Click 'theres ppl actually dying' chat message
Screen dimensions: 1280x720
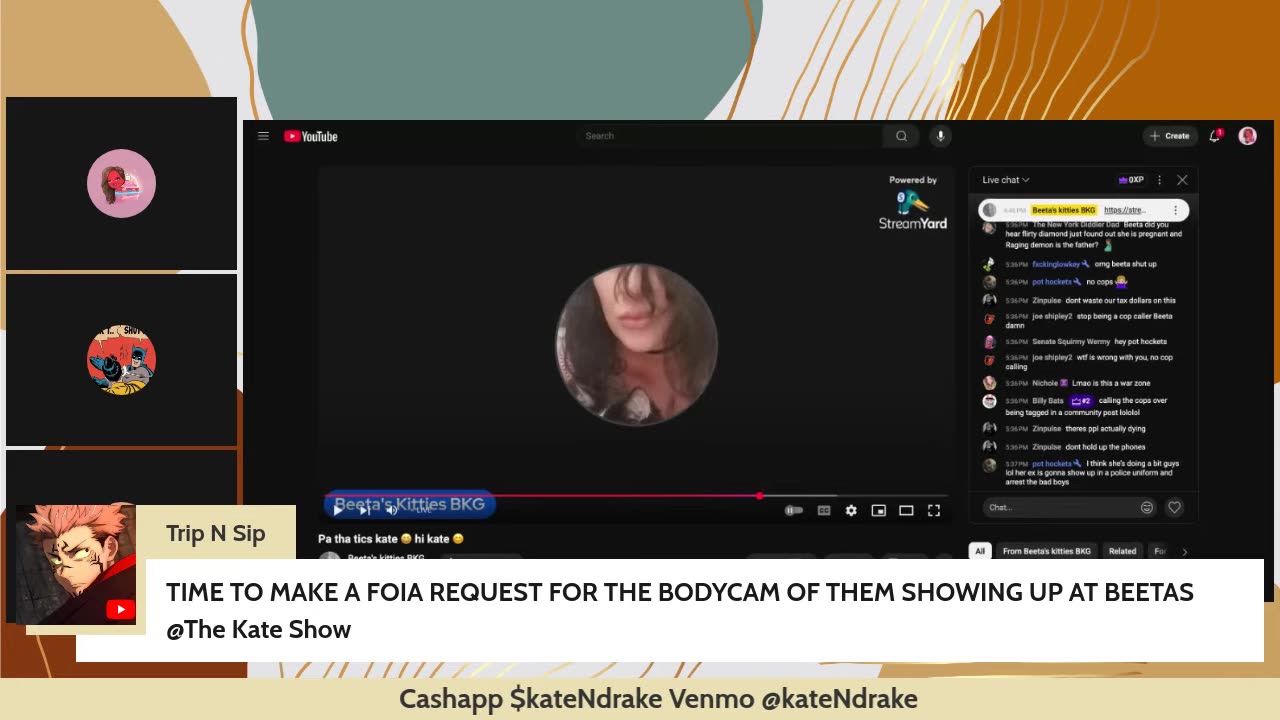tap(1105, 429)
